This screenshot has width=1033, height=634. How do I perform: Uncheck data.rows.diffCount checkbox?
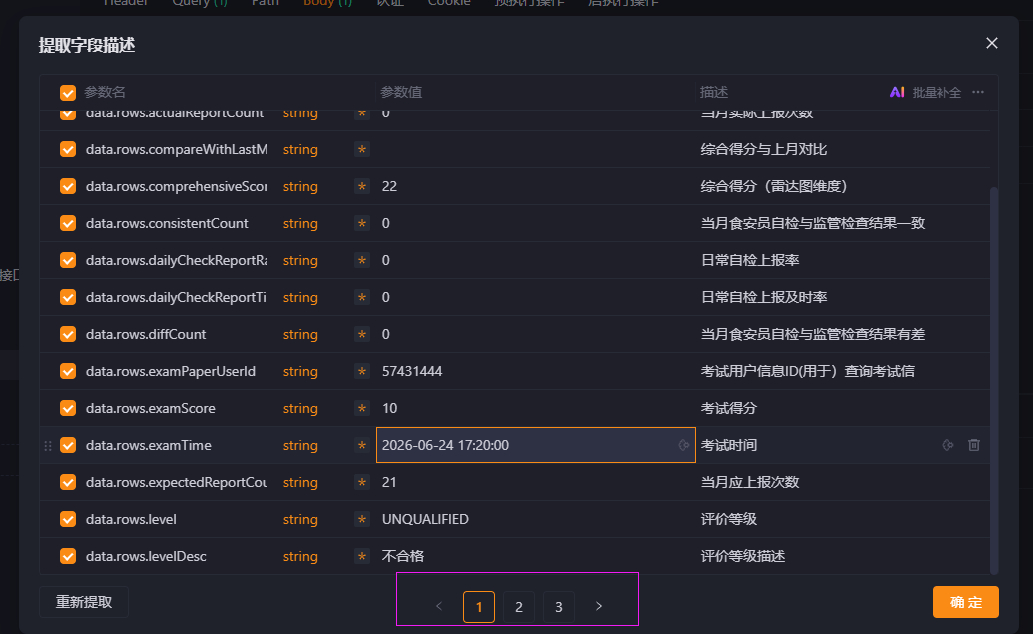[68, 335]
